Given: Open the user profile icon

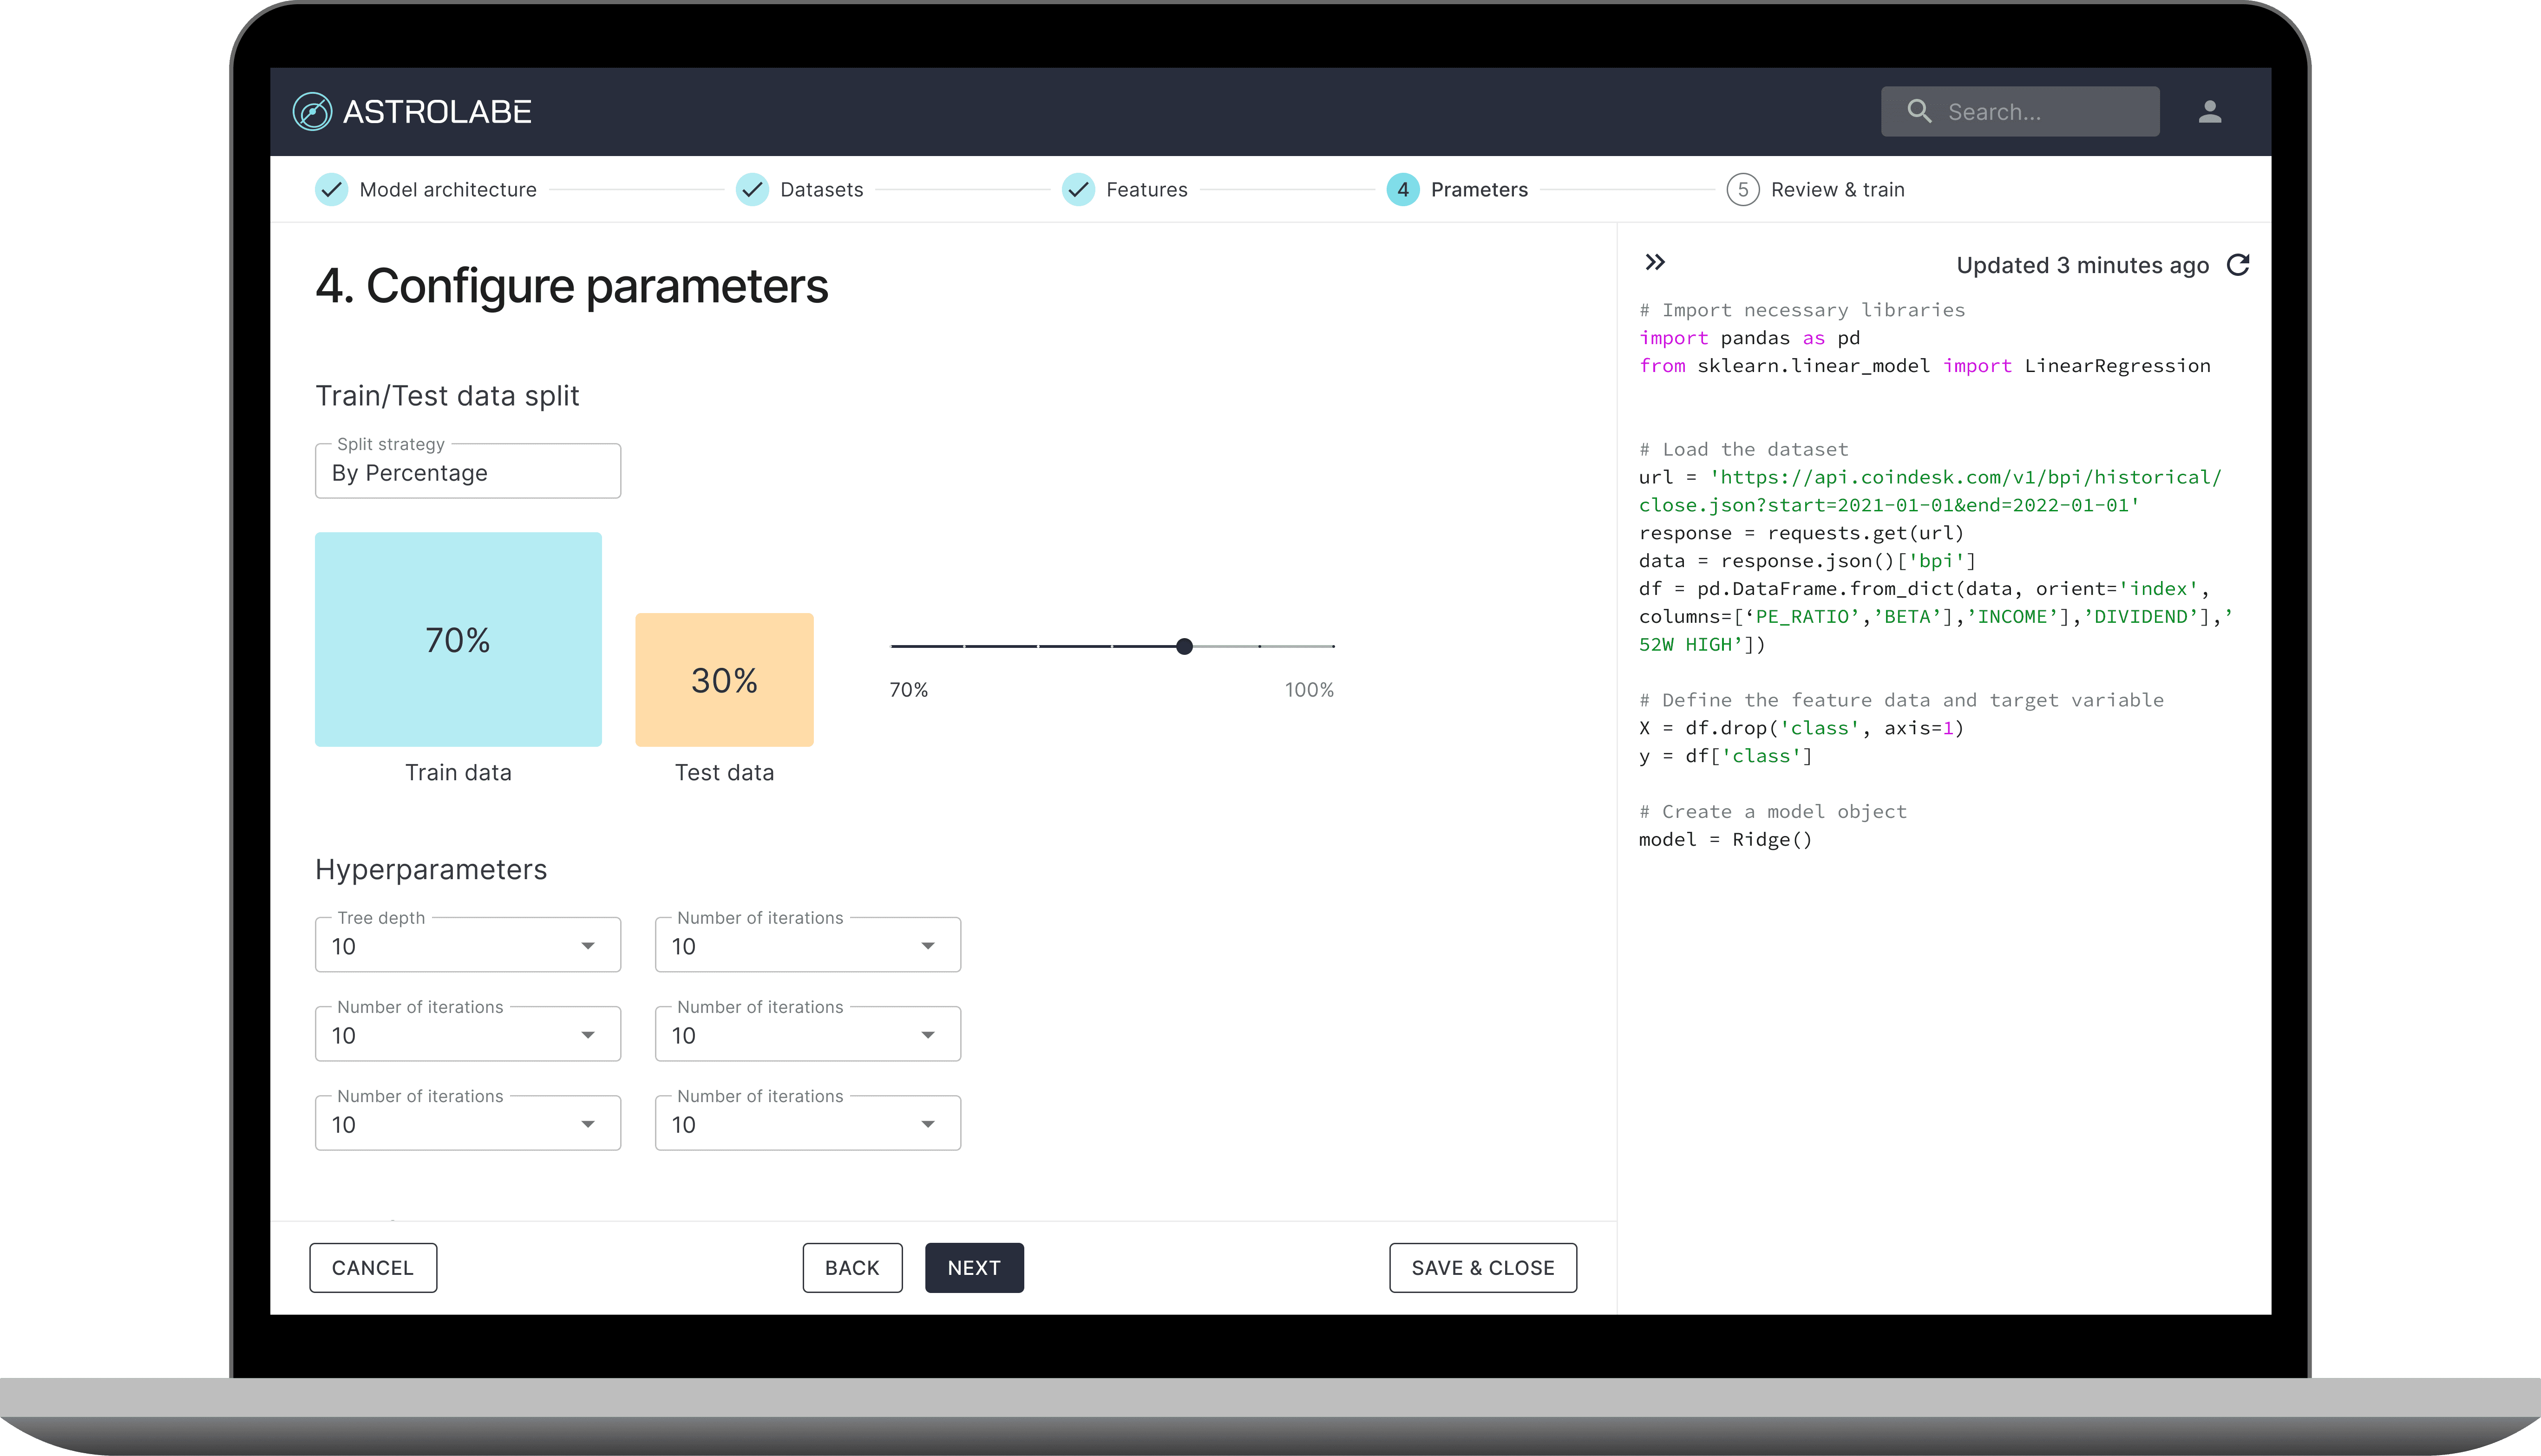Looking at the screenshot, I should tap(2210, 112).
